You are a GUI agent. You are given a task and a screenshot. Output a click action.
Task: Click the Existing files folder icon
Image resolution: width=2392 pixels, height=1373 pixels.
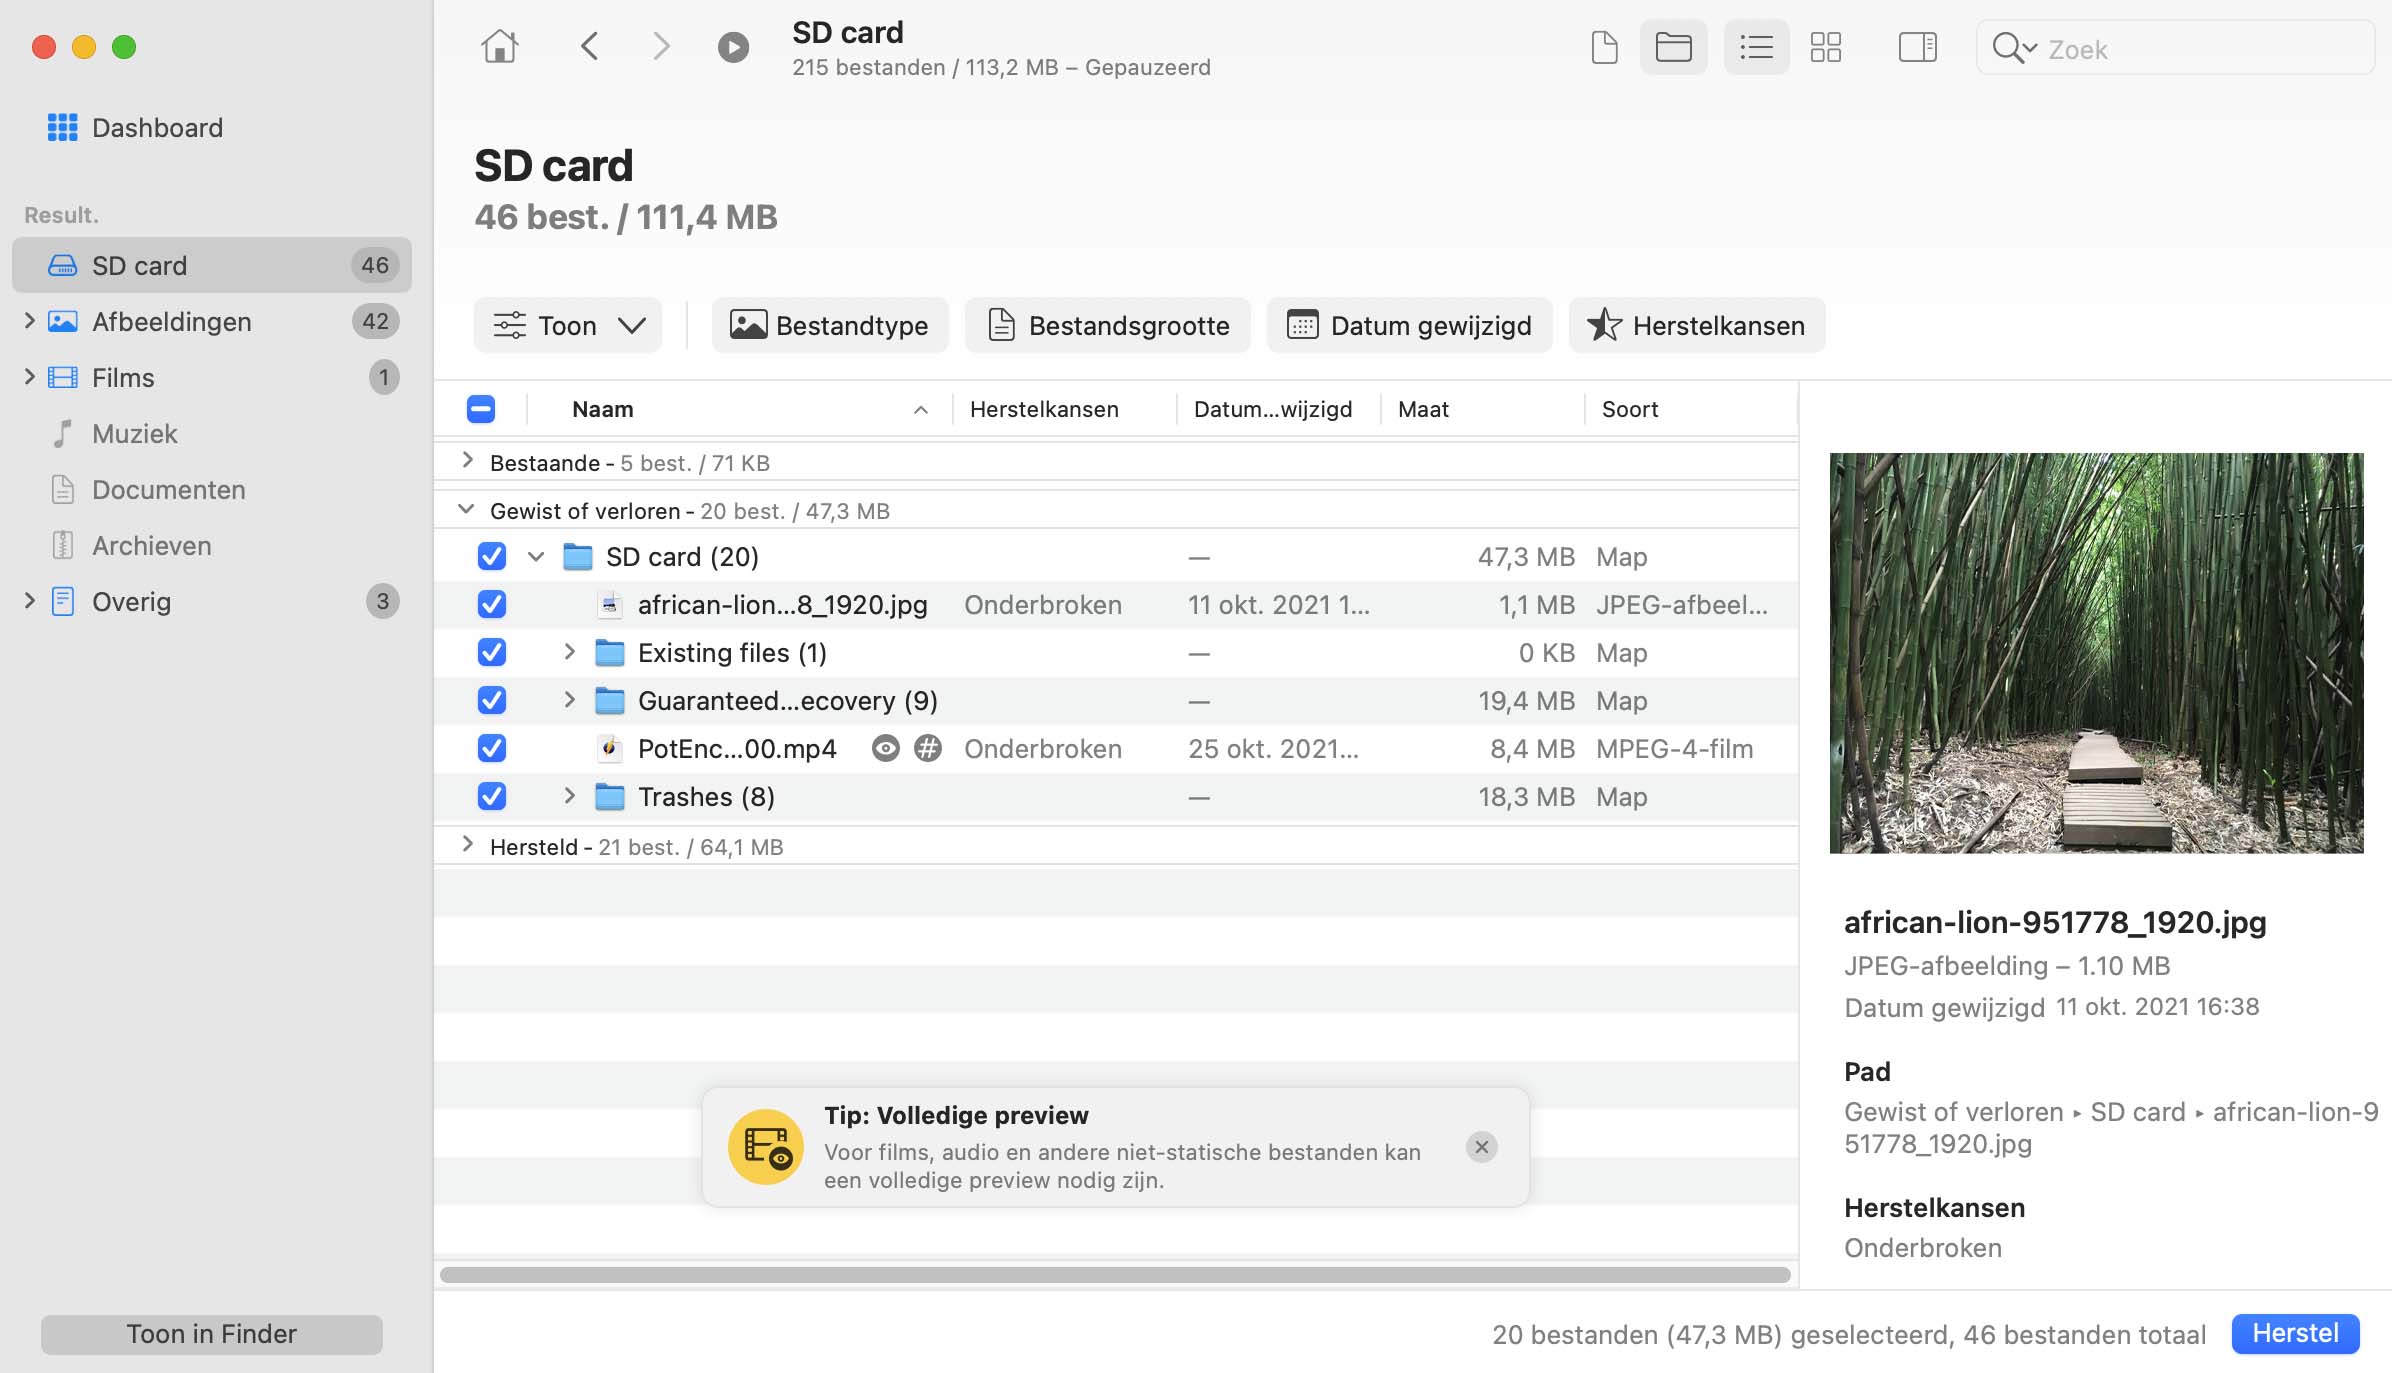(x=610, y=652)
